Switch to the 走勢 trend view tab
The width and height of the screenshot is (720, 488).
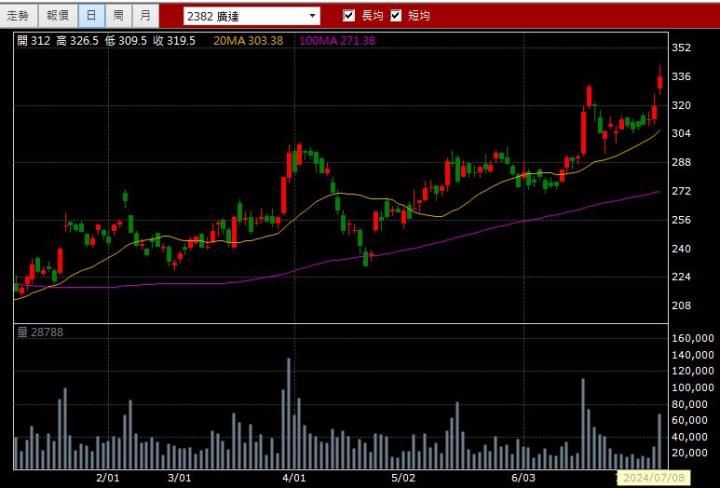[x=19, y=15]
